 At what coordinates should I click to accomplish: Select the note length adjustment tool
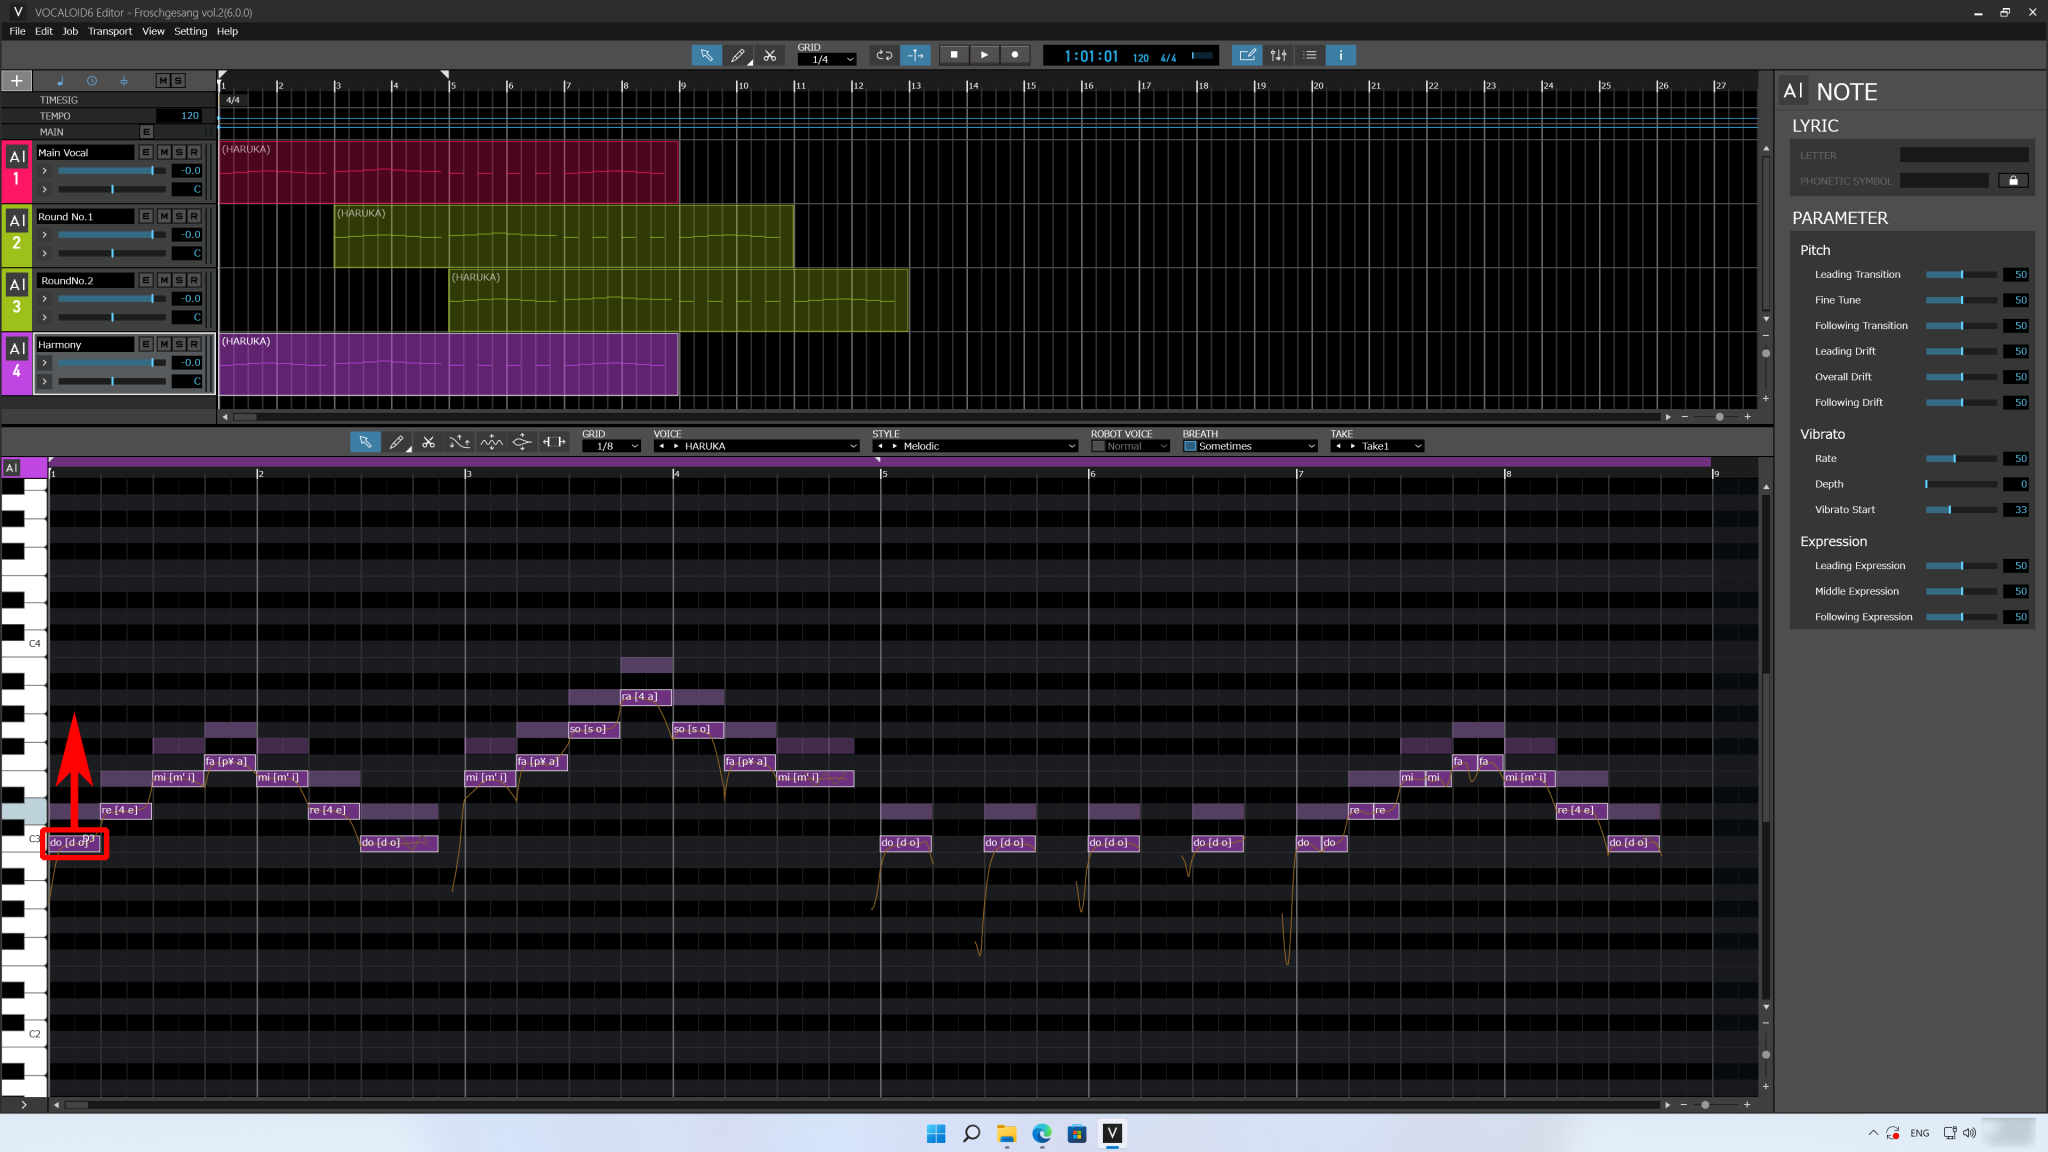click(x=554, y=441)
